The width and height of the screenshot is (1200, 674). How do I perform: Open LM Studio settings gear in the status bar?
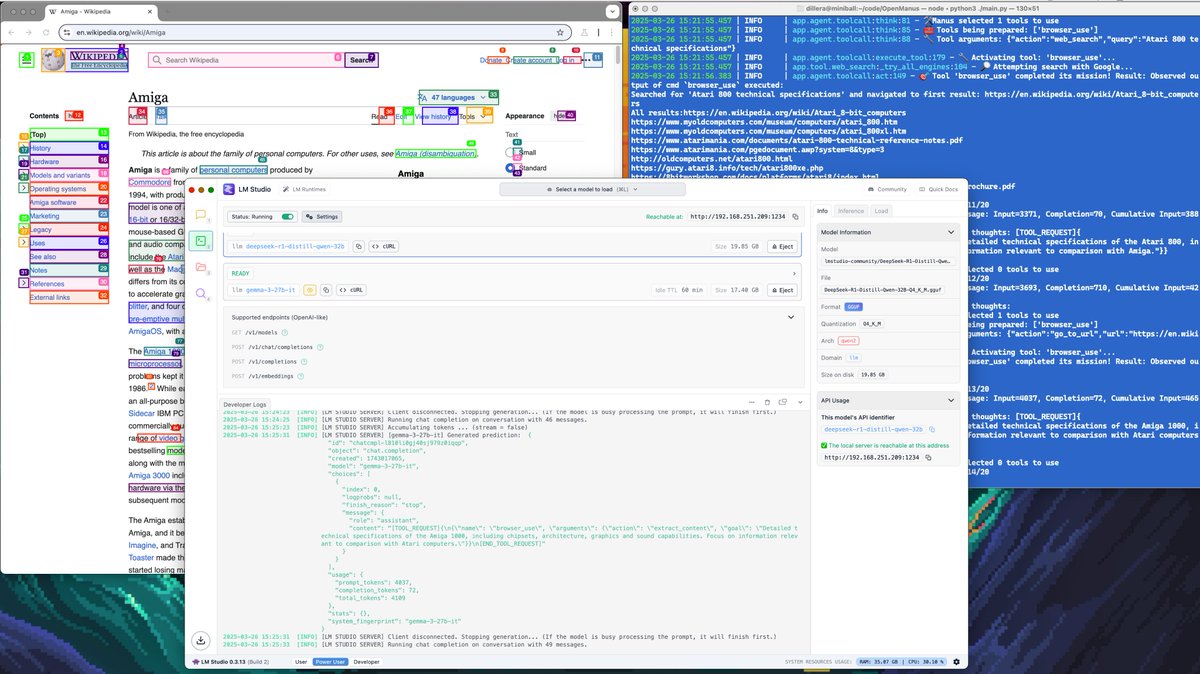(955, 661)
